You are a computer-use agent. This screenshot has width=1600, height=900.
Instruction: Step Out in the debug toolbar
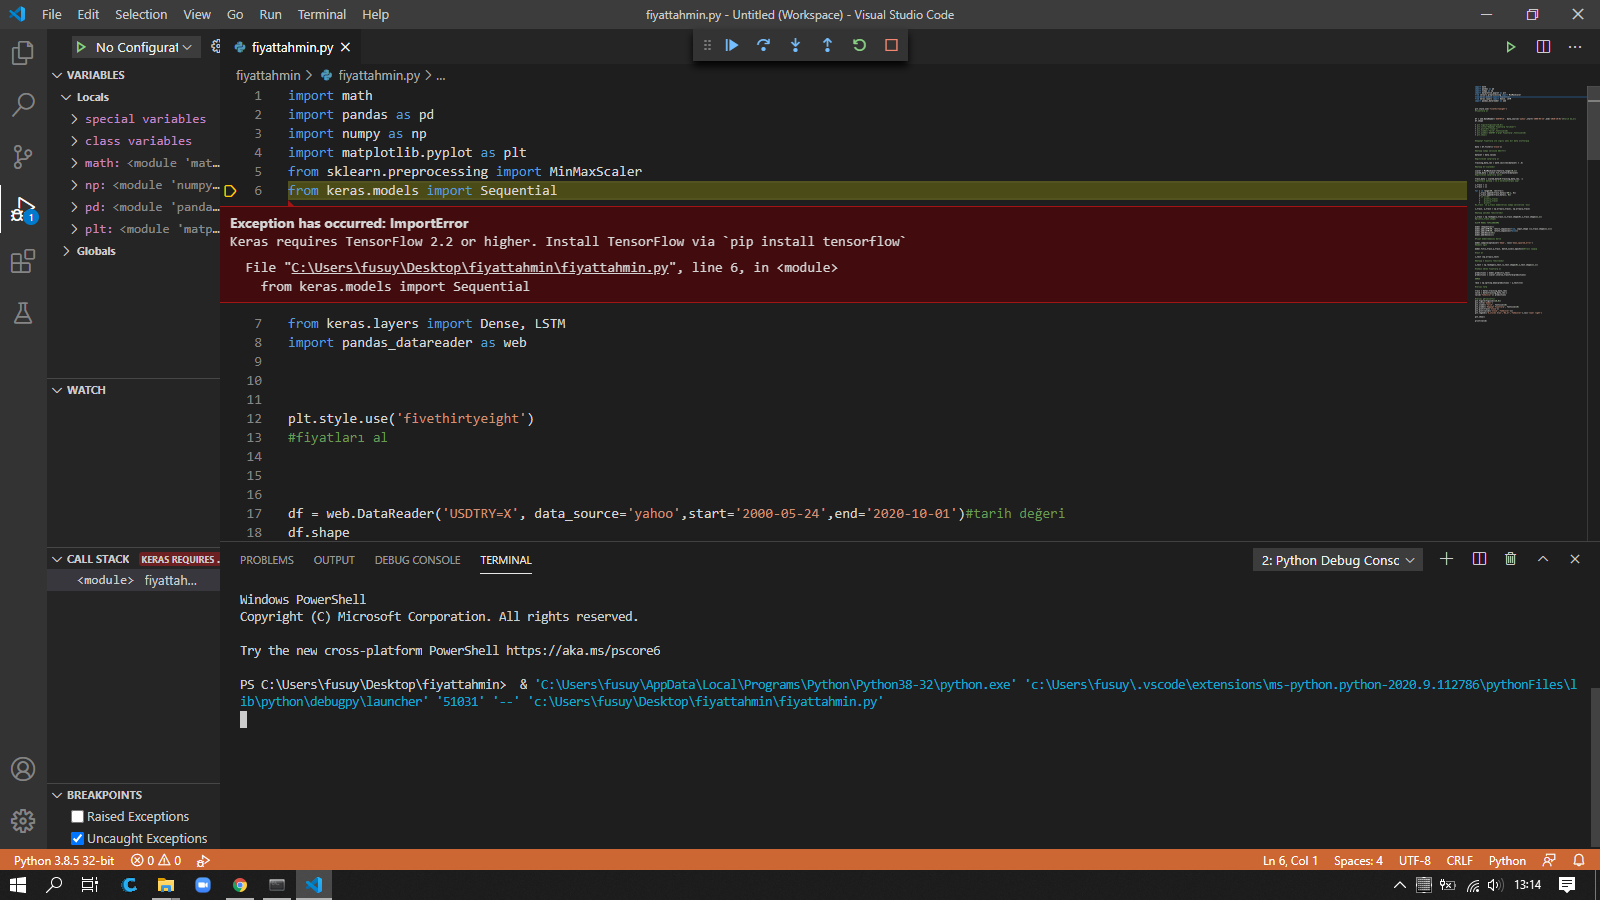click(827, 45)
